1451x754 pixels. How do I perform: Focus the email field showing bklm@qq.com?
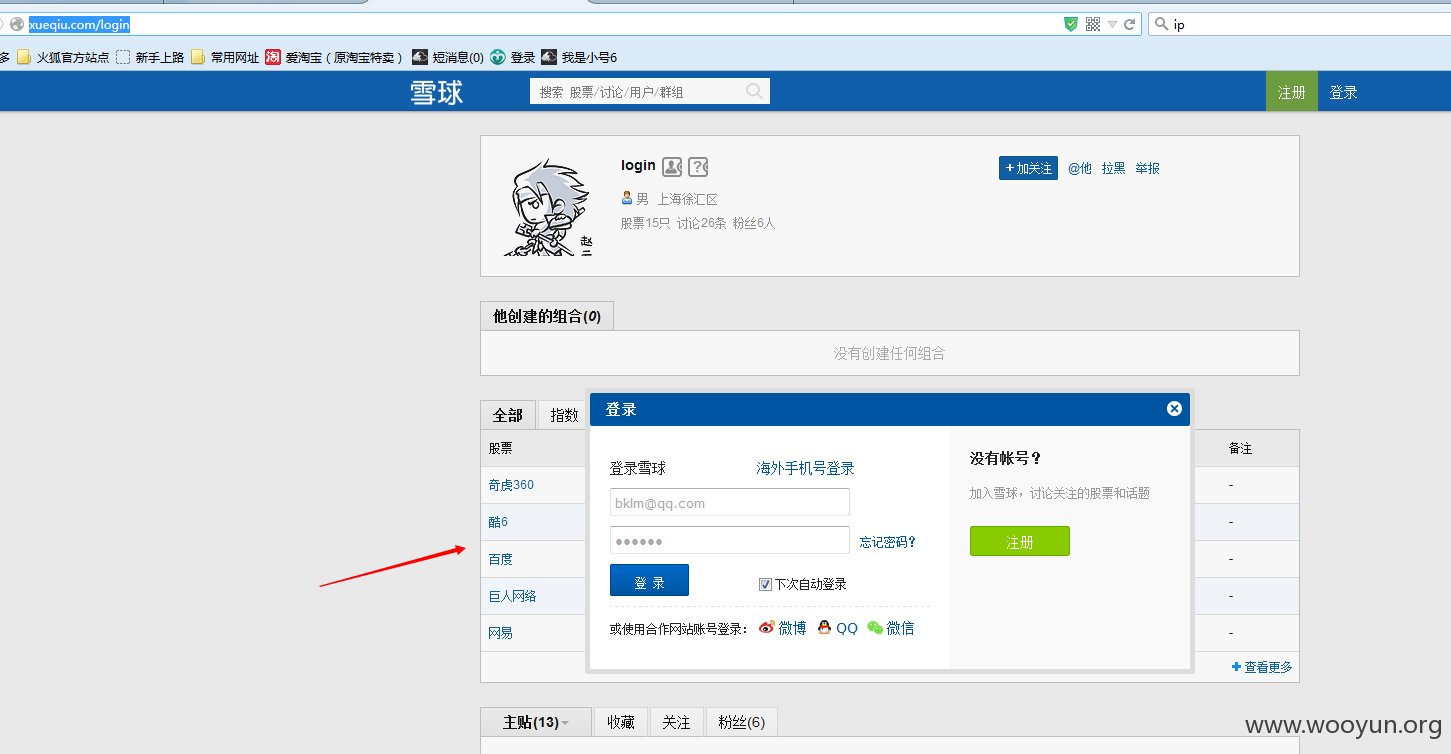(x=730, y=502)
